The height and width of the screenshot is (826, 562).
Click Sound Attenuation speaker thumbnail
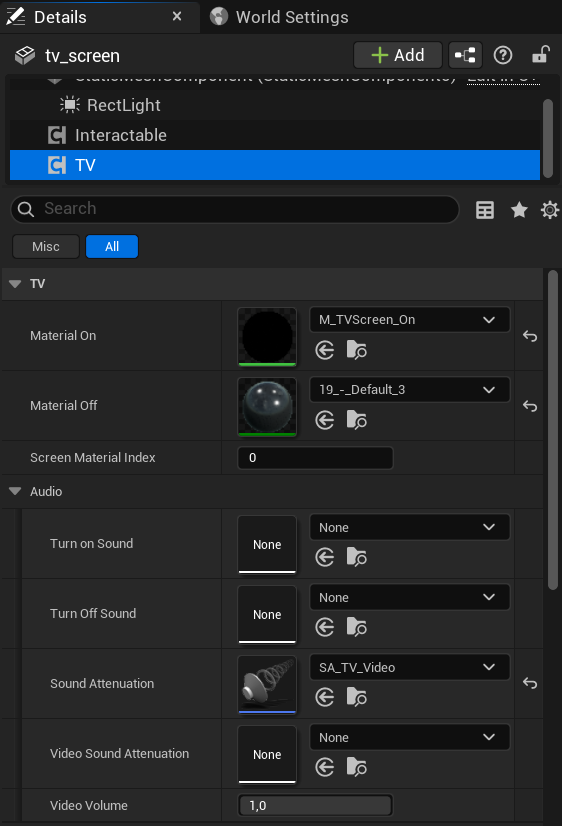point(267,684)
